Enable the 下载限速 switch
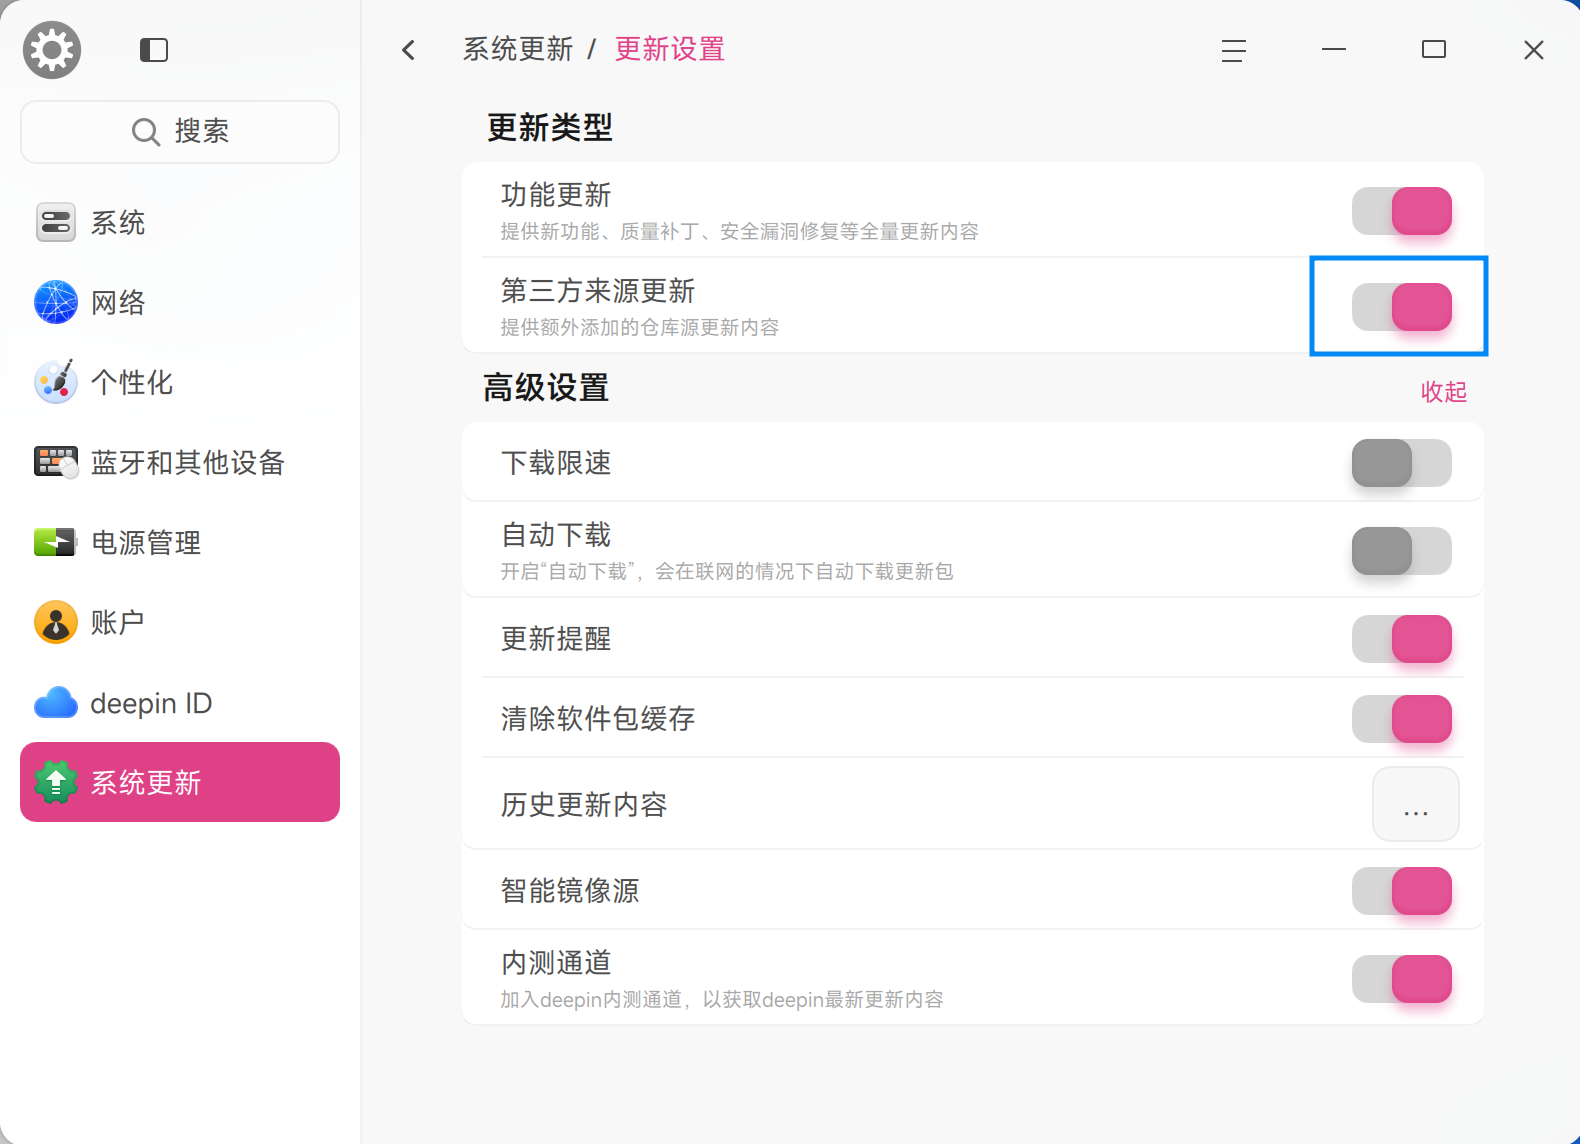 coord(1401,463)
